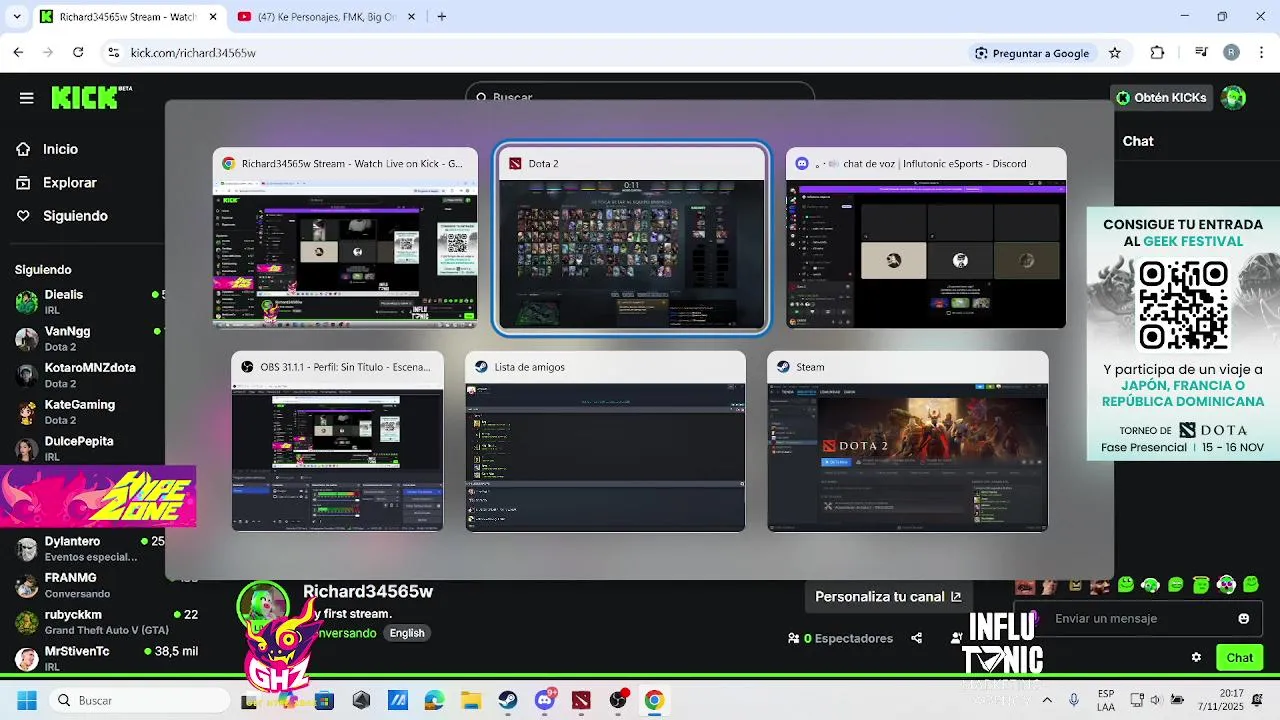
Task: Open Discord from taskbar
Action: [545, 700]
